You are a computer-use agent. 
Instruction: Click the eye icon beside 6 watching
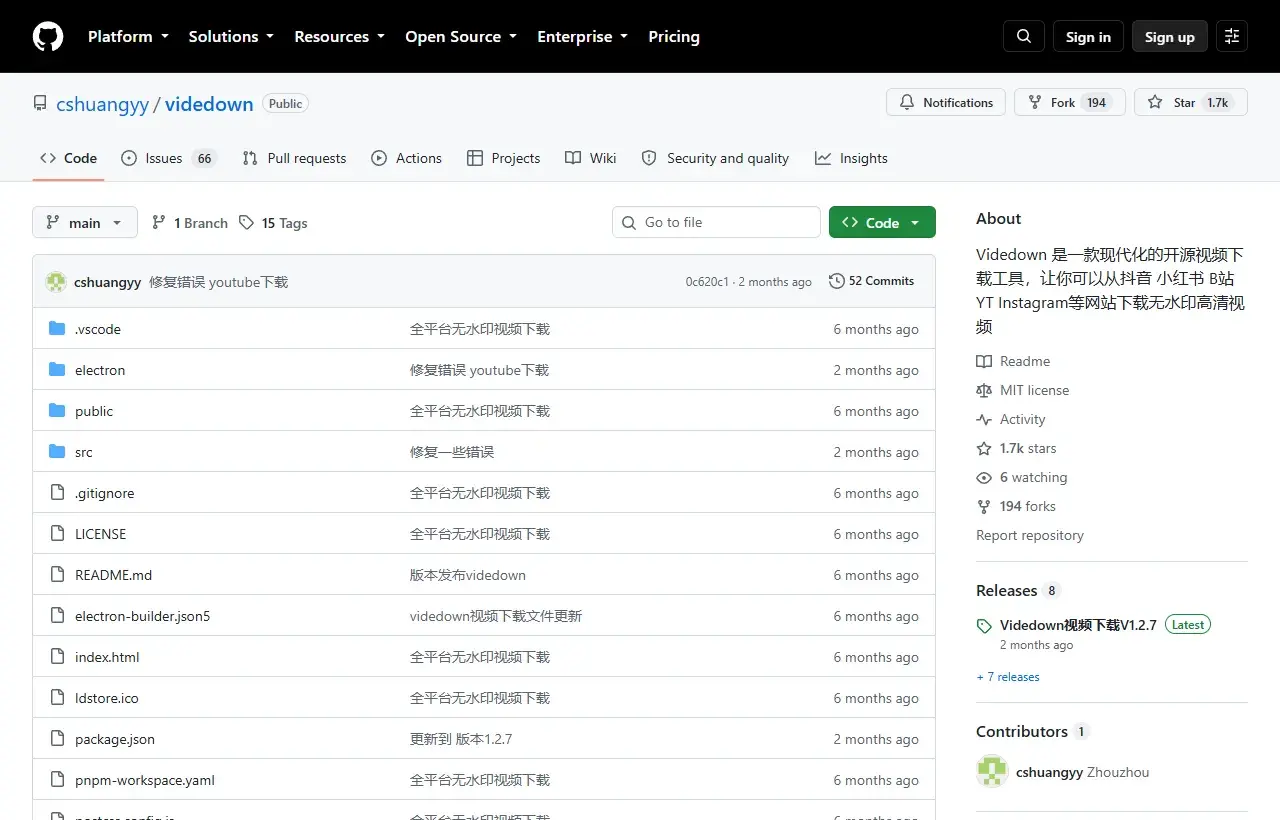click(x=984, y=477)
